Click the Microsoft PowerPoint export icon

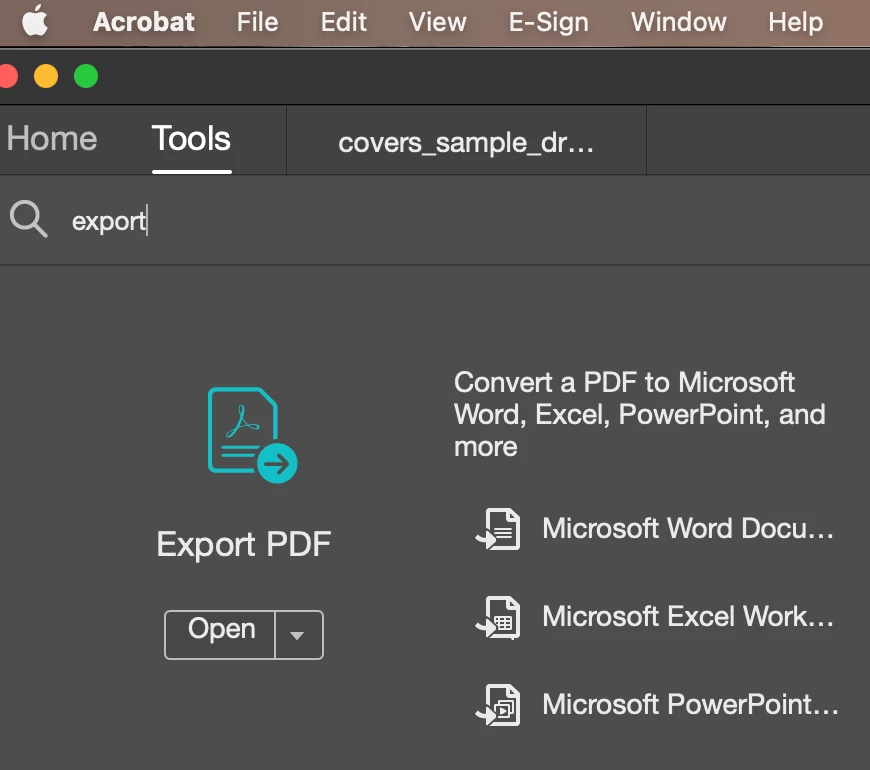click(x=498, y=705)
